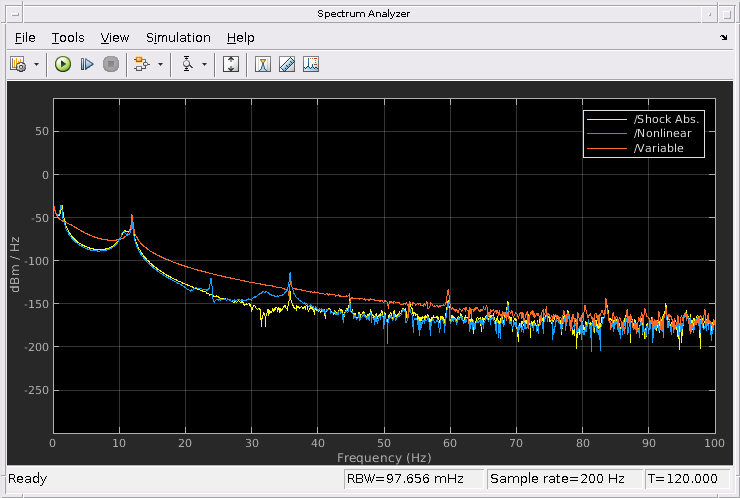Viewport: 740px width, 498px height.
Task: Enable cursor measurements icon
Action: coord(263,64)
